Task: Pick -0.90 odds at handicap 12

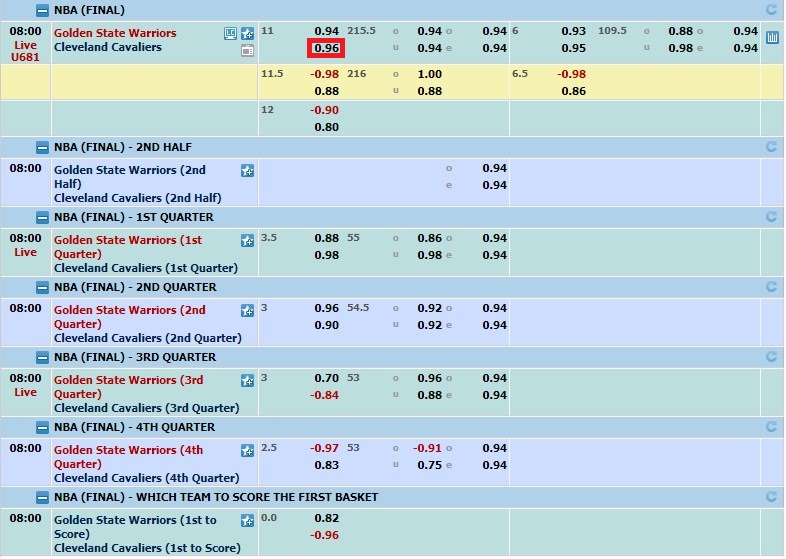Action: (324, 110)
